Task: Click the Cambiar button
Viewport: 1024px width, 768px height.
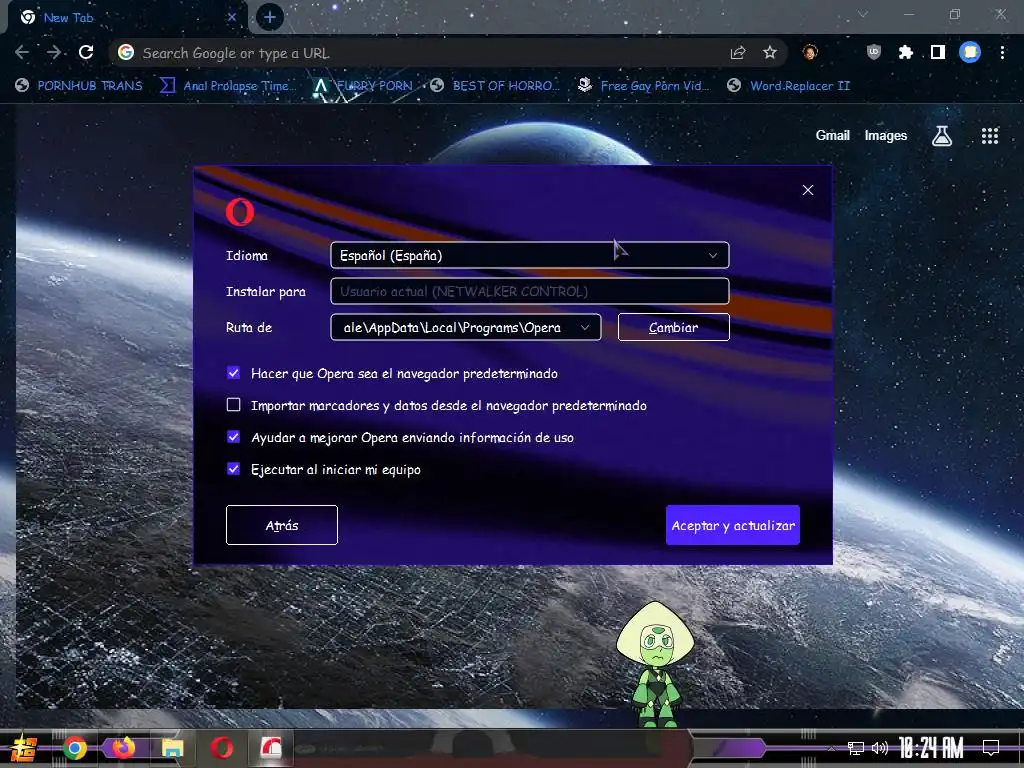Action: (673, 327)
